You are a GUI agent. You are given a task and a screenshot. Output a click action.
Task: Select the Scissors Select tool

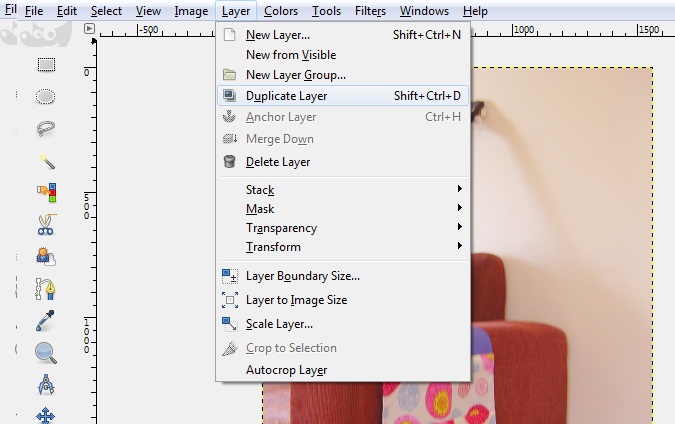point(46,224)
